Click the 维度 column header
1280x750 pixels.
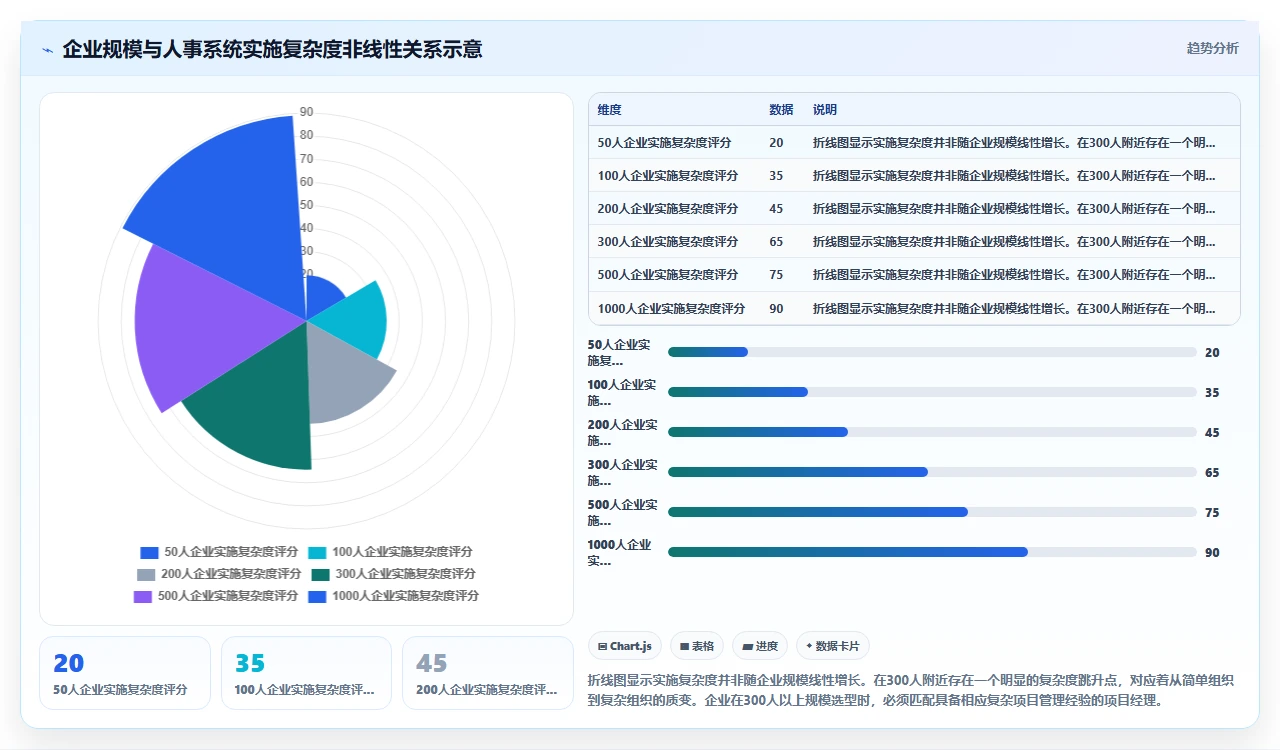click(x=609, y=110)
